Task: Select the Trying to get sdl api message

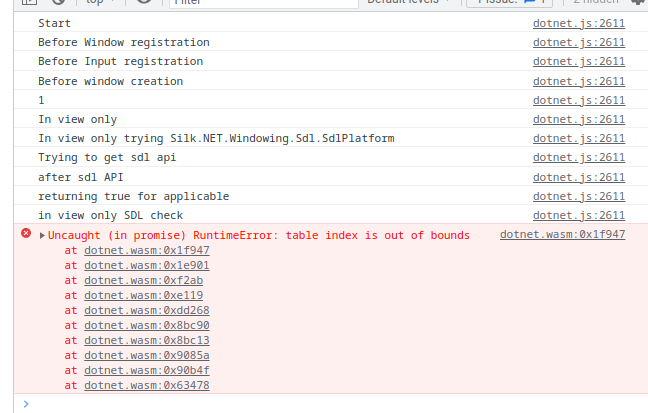Action: point(107,158)
